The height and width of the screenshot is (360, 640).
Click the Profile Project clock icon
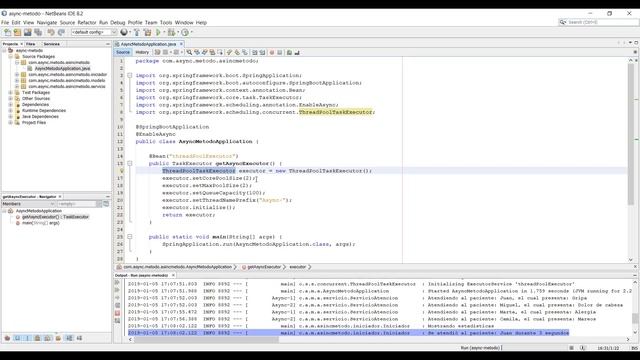185,32
